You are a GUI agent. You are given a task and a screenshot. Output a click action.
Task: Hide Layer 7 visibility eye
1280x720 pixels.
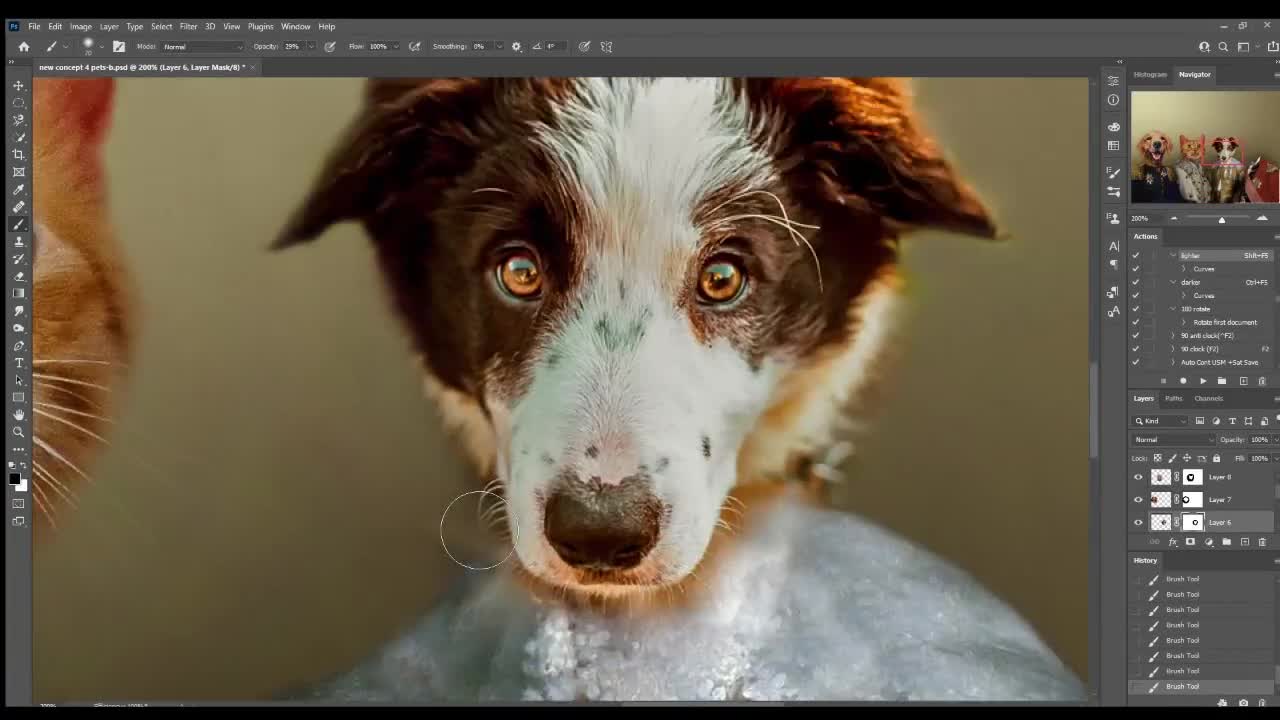[x=1138, y=500]
